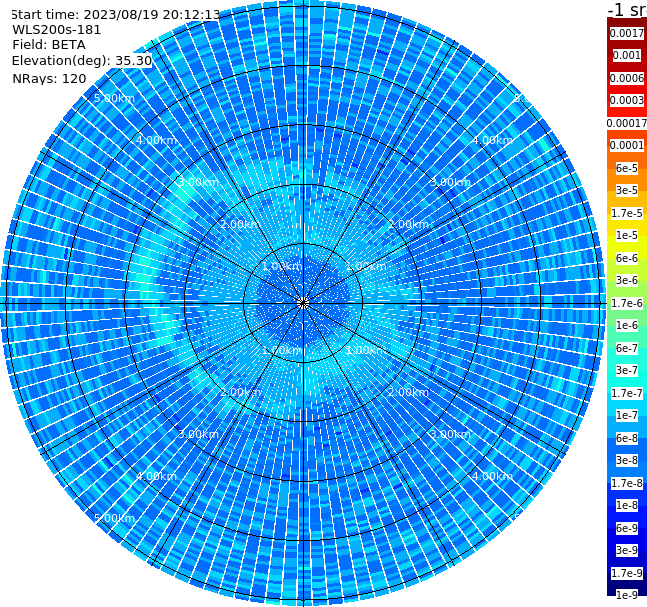Select the 1e-7 colorbar label
647x607 pixels.
click(627, 415)
